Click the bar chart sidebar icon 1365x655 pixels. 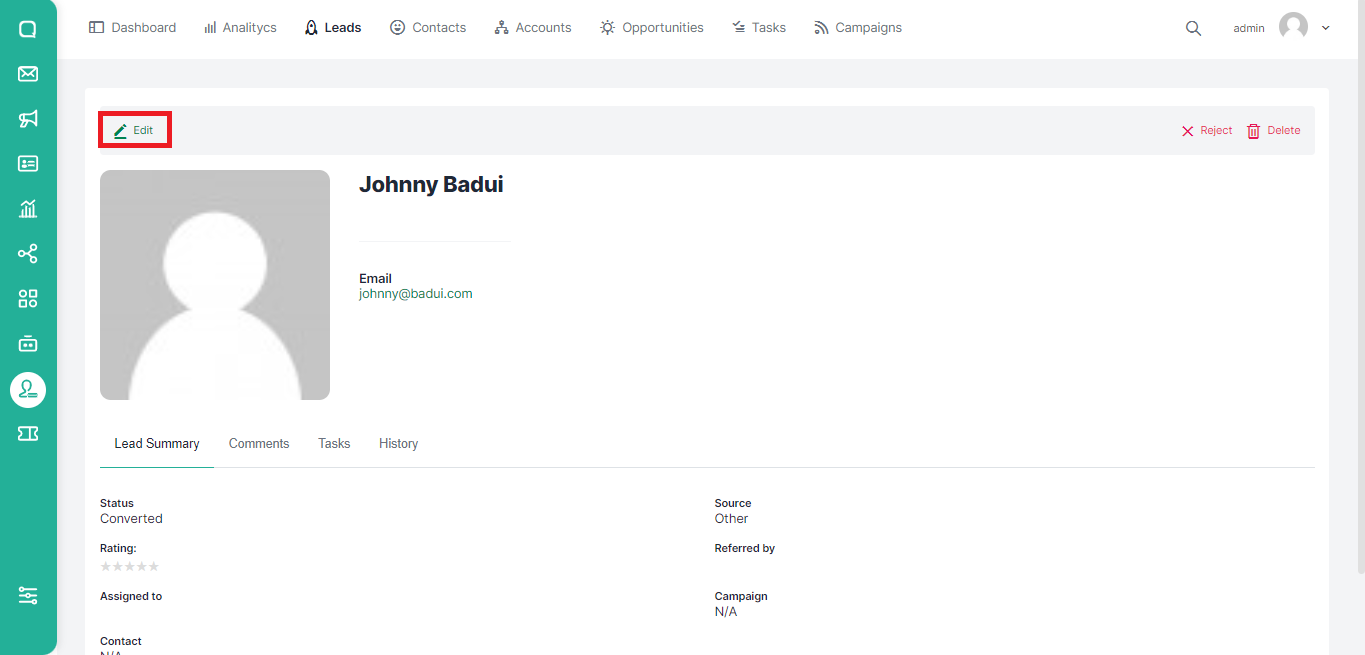coord(28,209)
